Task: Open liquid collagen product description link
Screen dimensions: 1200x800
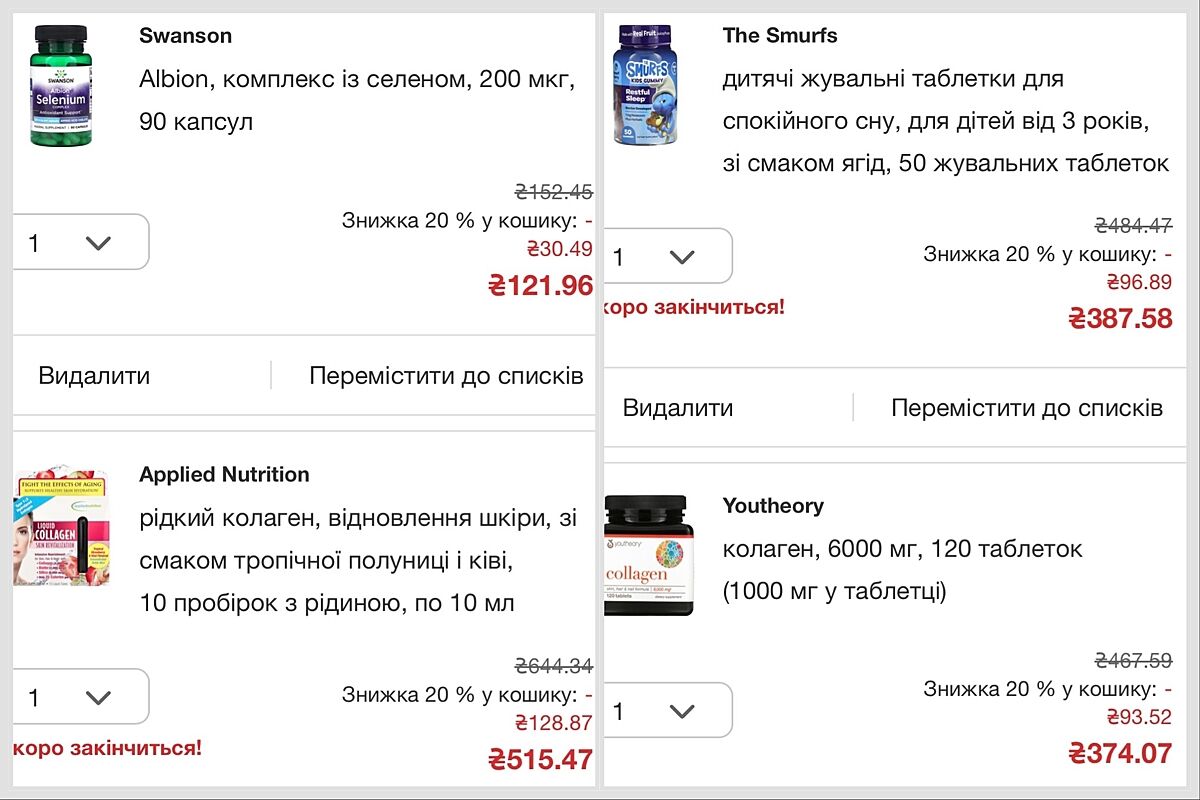Action: tap(357, 561)
